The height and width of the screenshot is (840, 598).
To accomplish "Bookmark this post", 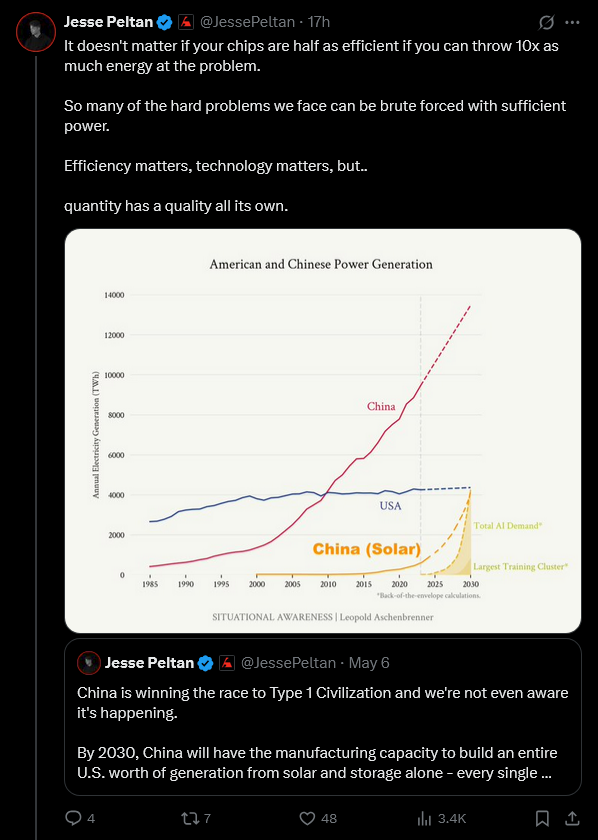I will [542, 818].
